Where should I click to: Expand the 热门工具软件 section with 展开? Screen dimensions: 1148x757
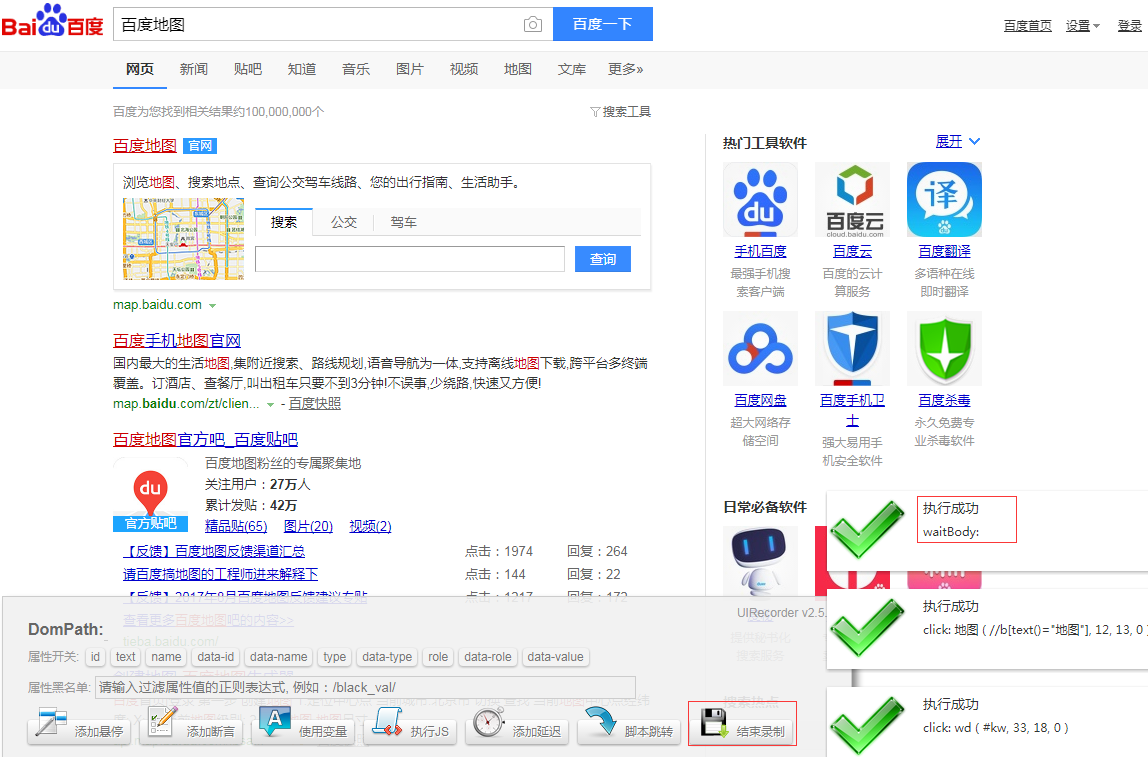958,141
